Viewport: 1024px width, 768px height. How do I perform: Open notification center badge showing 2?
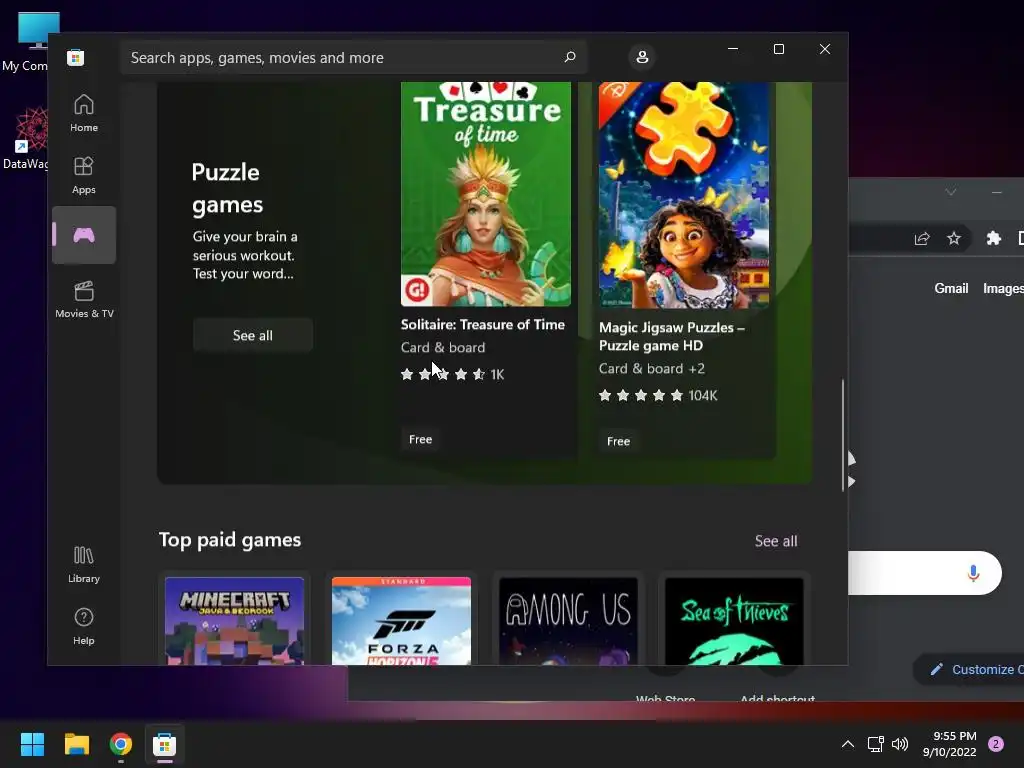[x=996, y=744]
